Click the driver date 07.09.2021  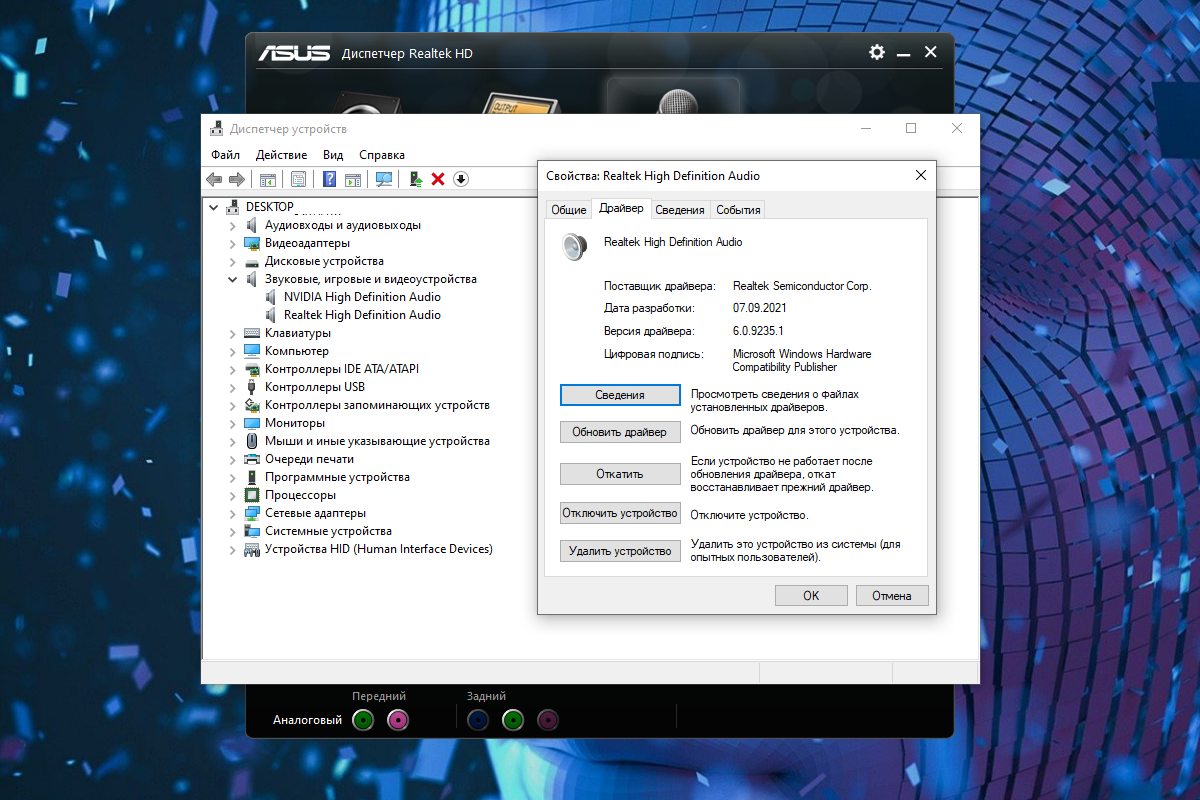760,308
